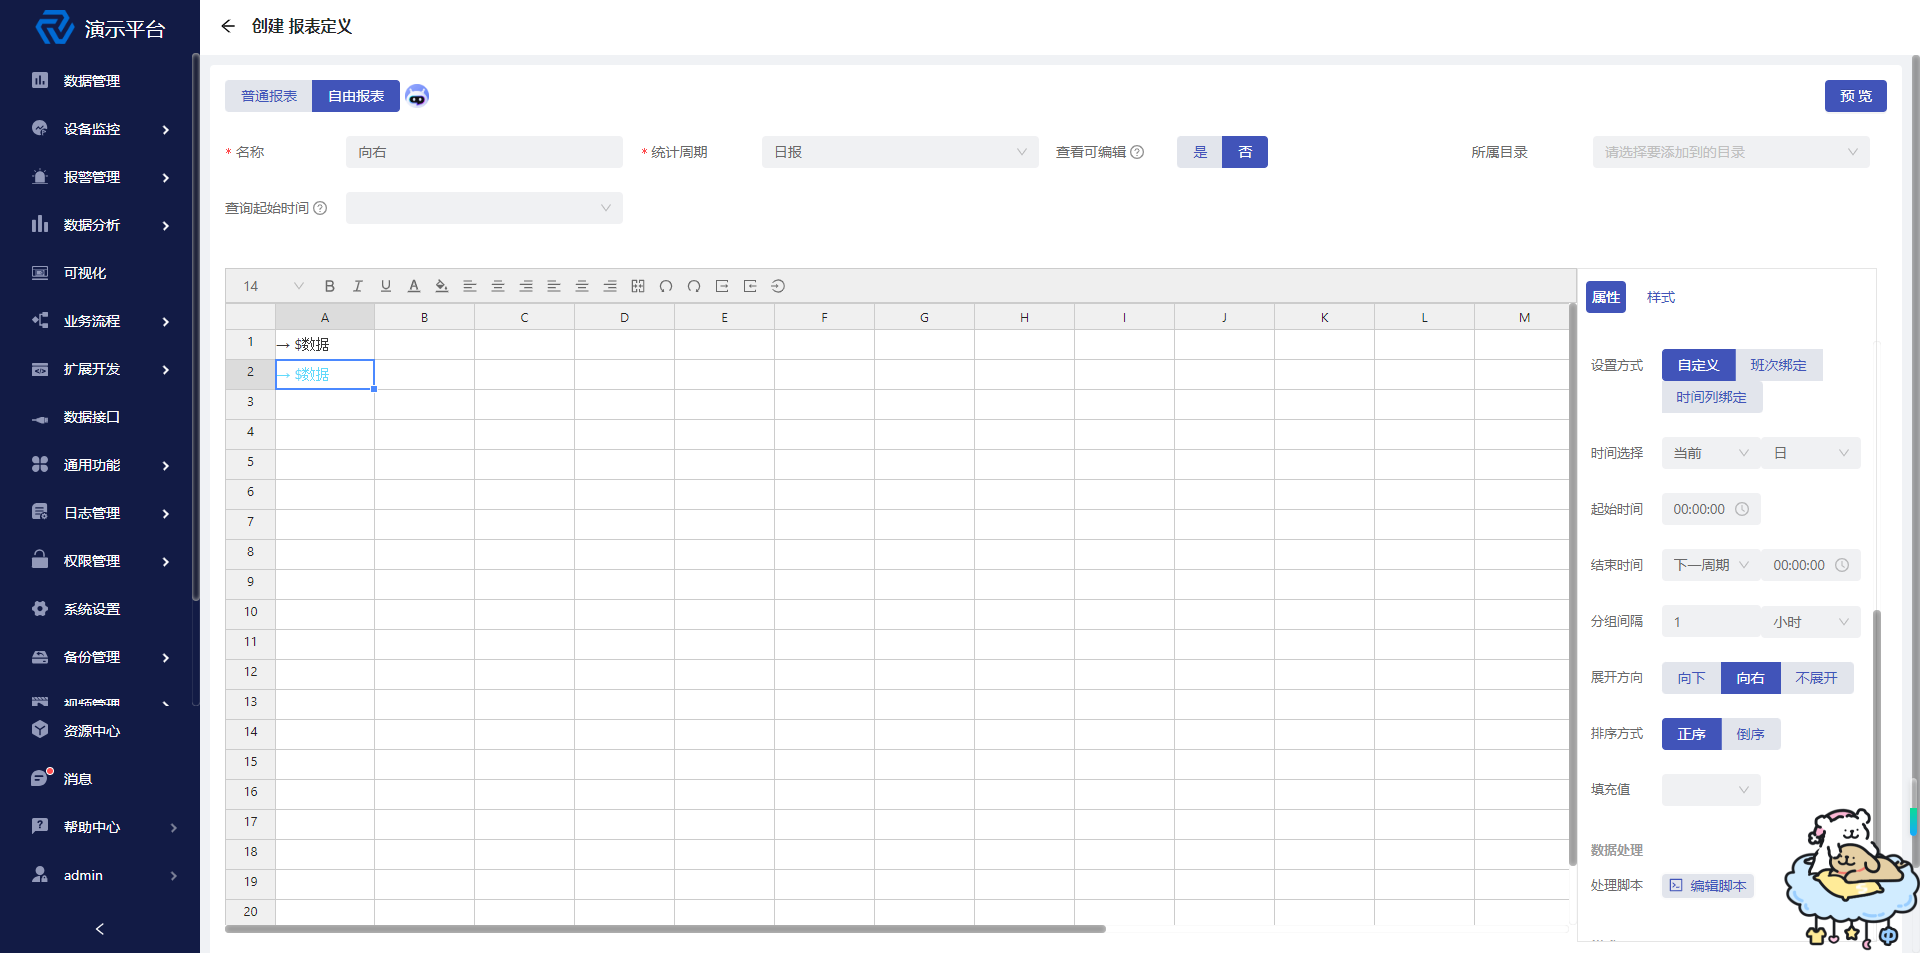Image resolution: width=1920 pixels, height=953 pixels.
Task: Collapse the sidebar with the bottom arrow
Action: [99, 929]
